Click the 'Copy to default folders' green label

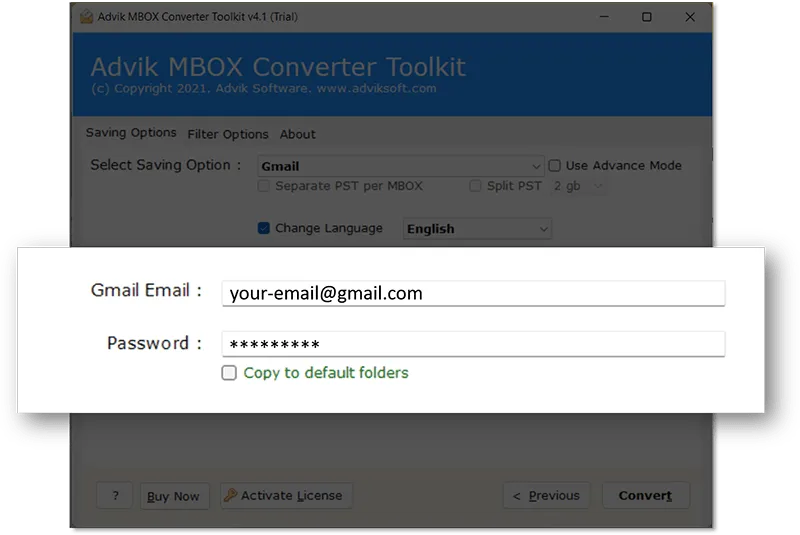click(326, 373)
